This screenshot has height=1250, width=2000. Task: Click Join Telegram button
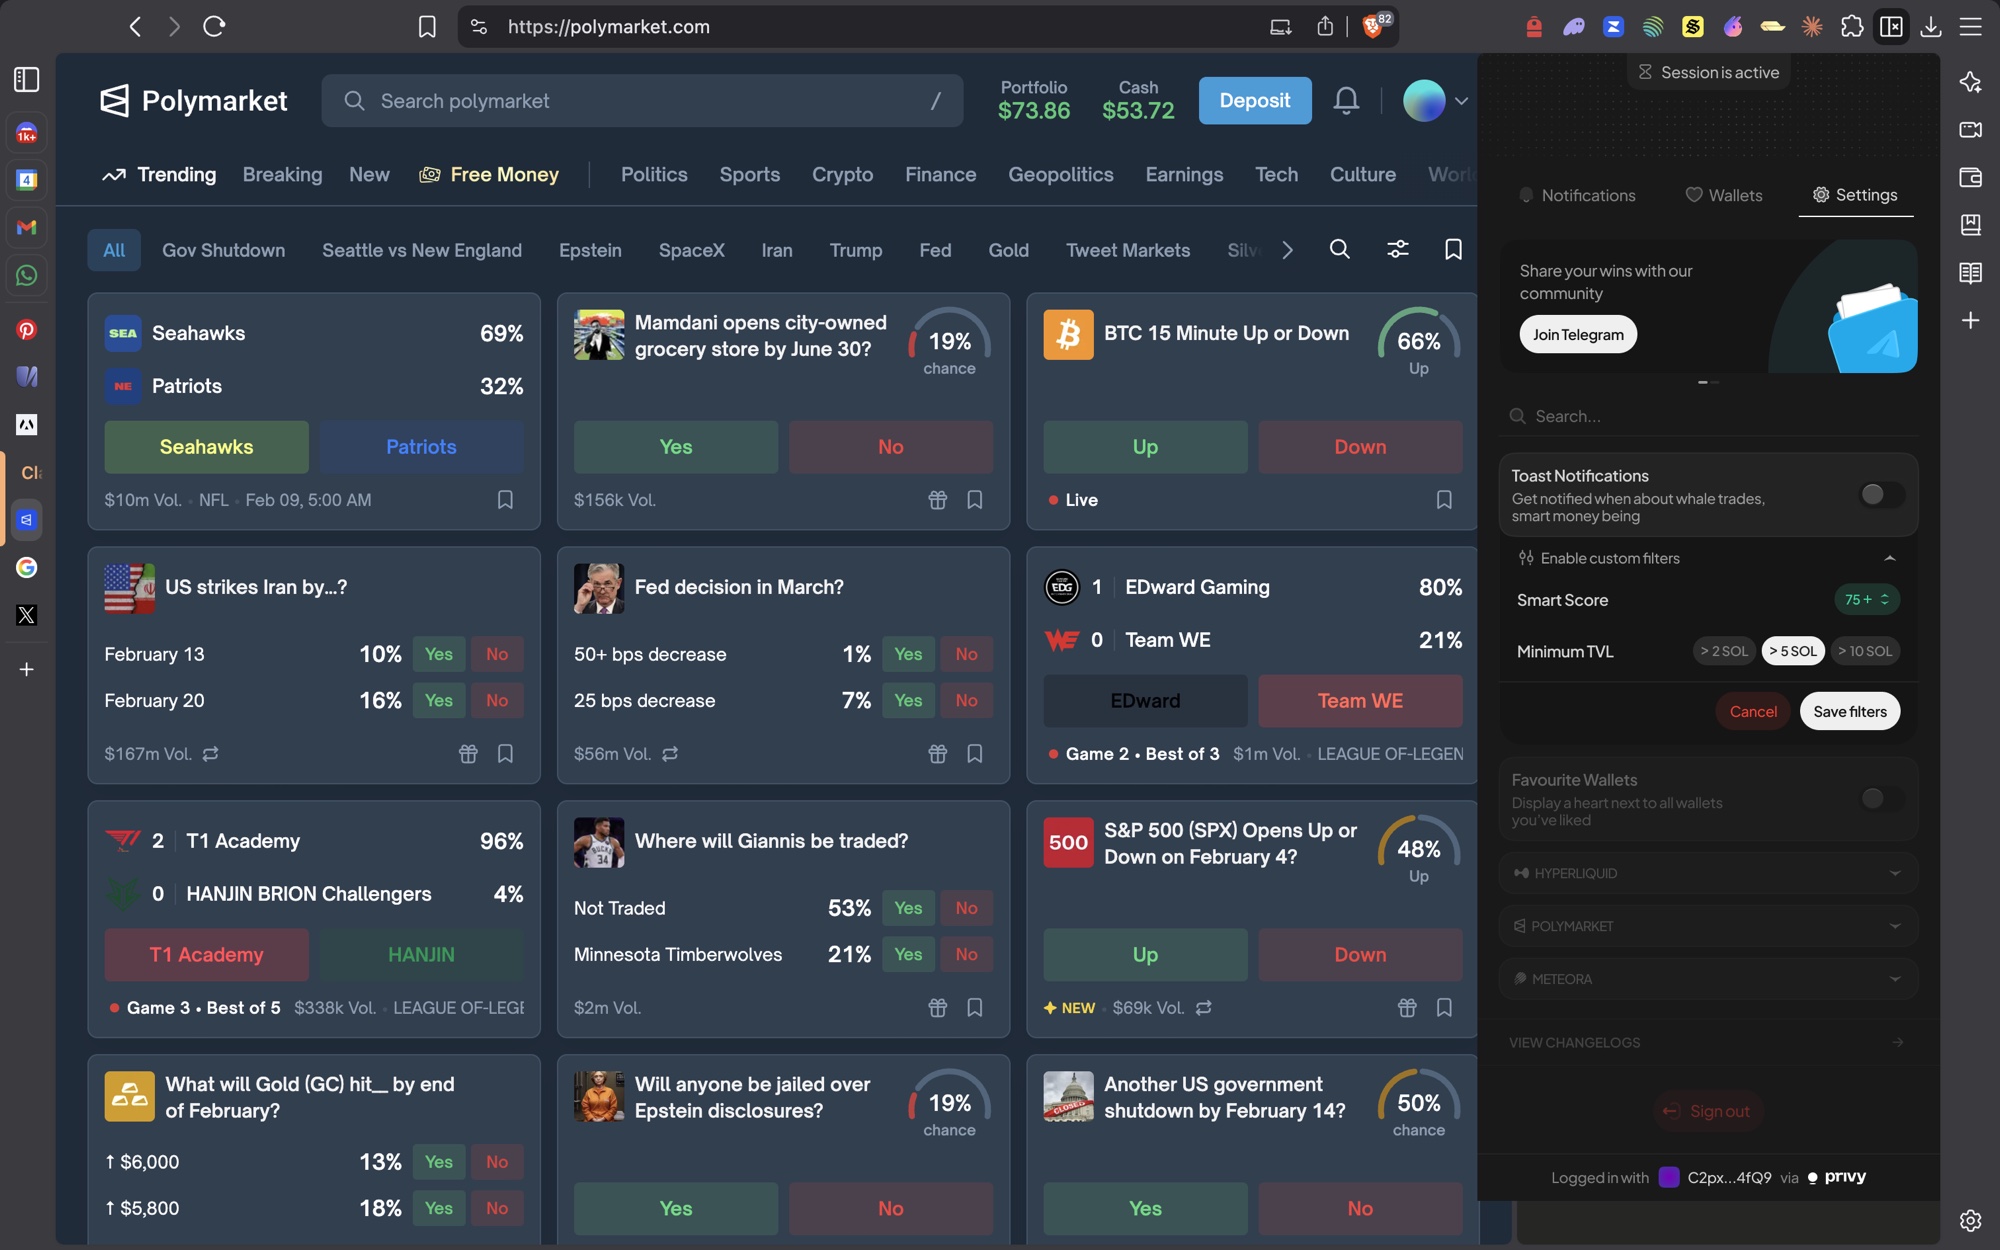[1578, 334]
